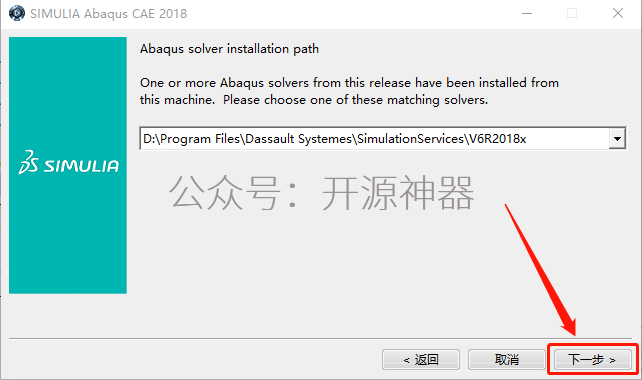Minimize the Abaqus installer window
The width and height of the screenshot is (642, 380).
(x=527, y=14)
